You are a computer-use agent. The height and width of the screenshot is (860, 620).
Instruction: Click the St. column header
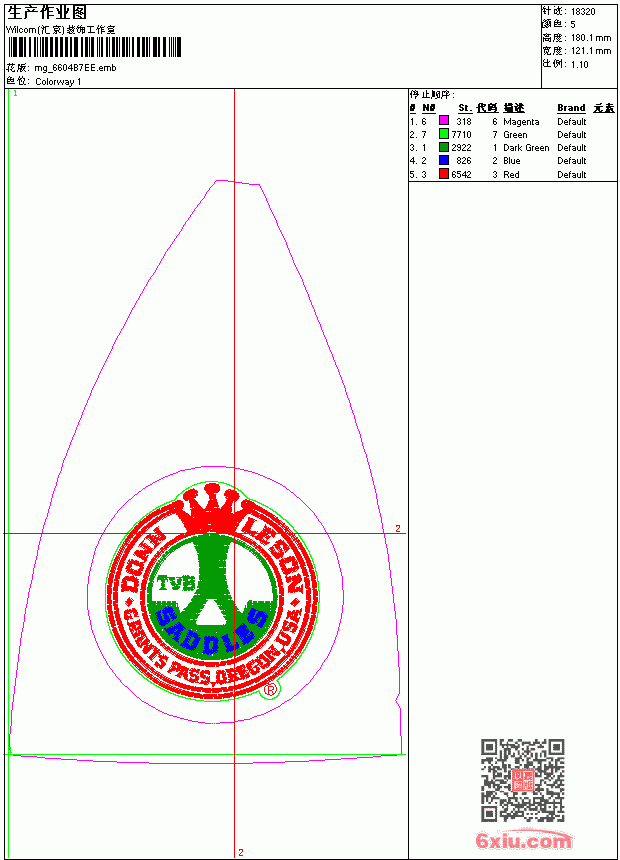465,108
